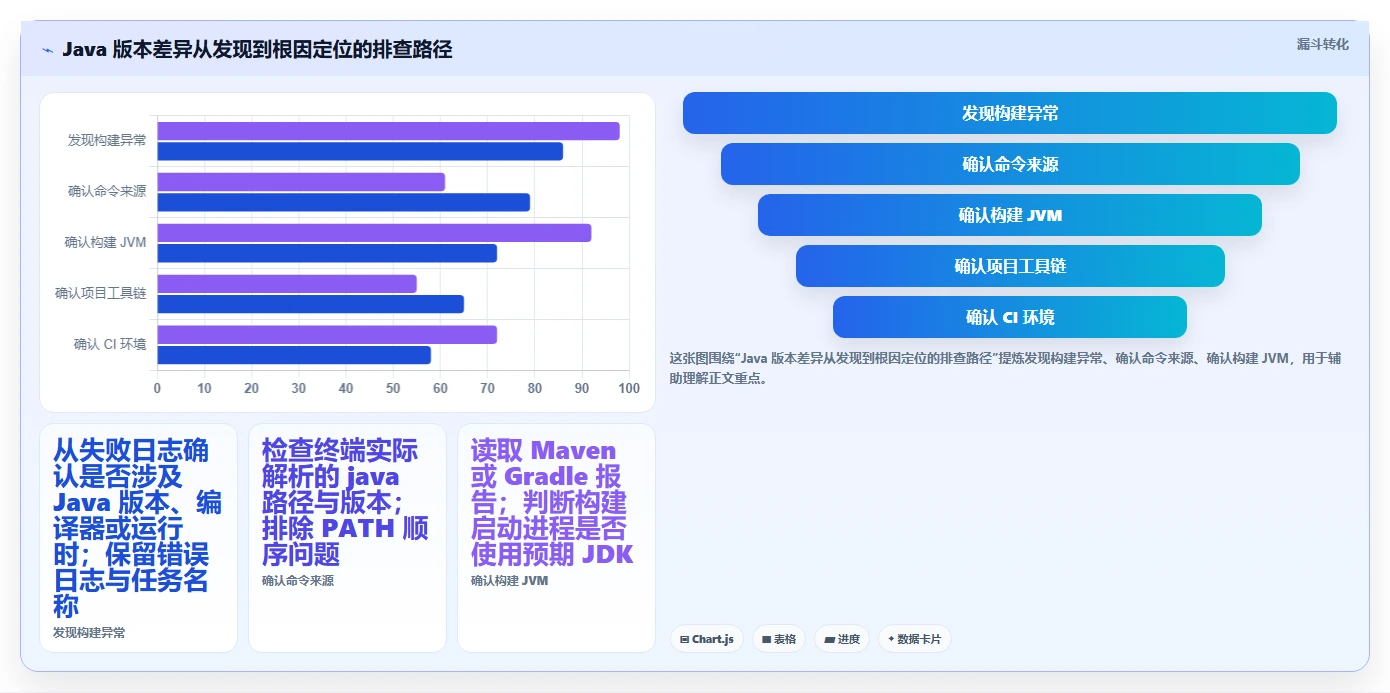Click the purple bar for 确认命令来源
The height and width of the screenshot is (693, 1390).
[301, 182]
